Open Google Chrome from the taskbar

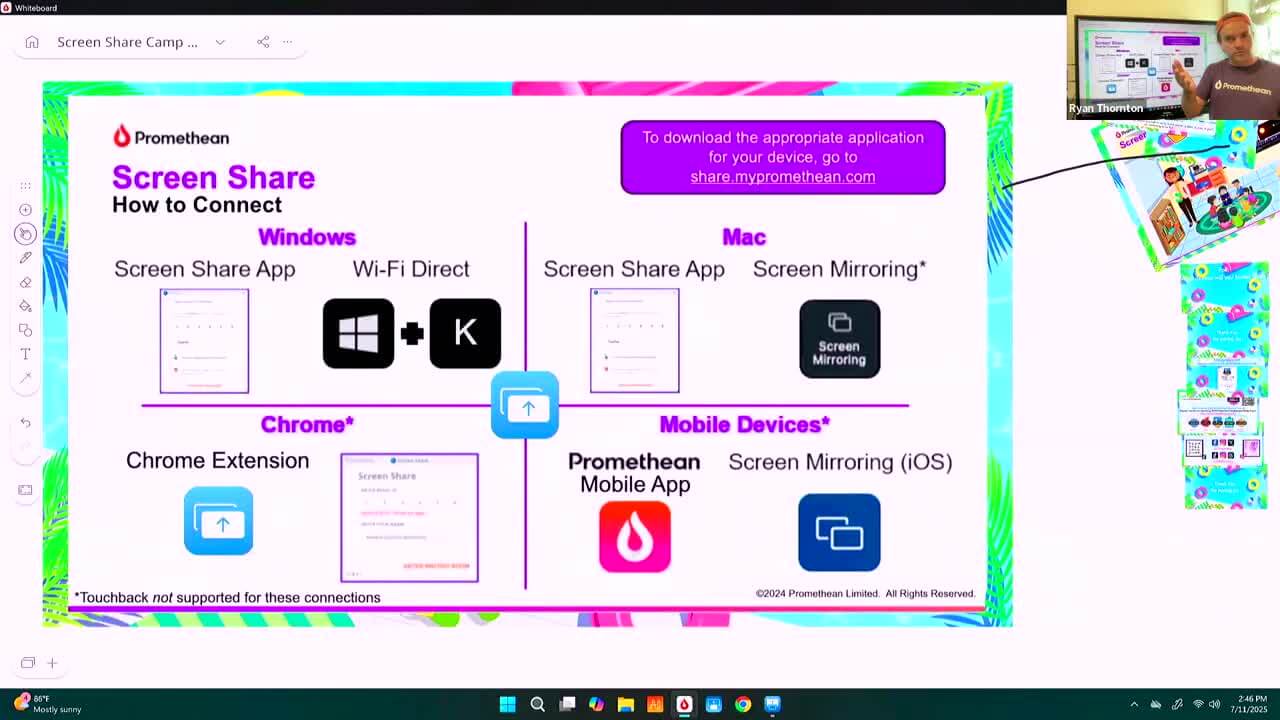click(x=743, y=704)
